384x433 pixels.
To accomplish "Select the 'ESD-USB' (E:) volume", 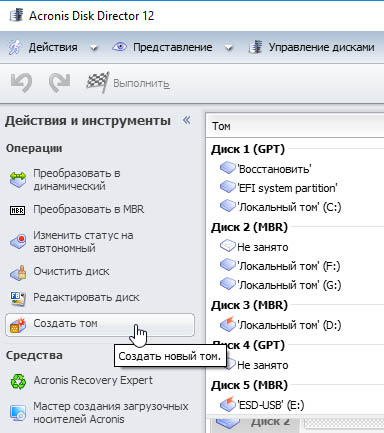I will click(270, 405).
